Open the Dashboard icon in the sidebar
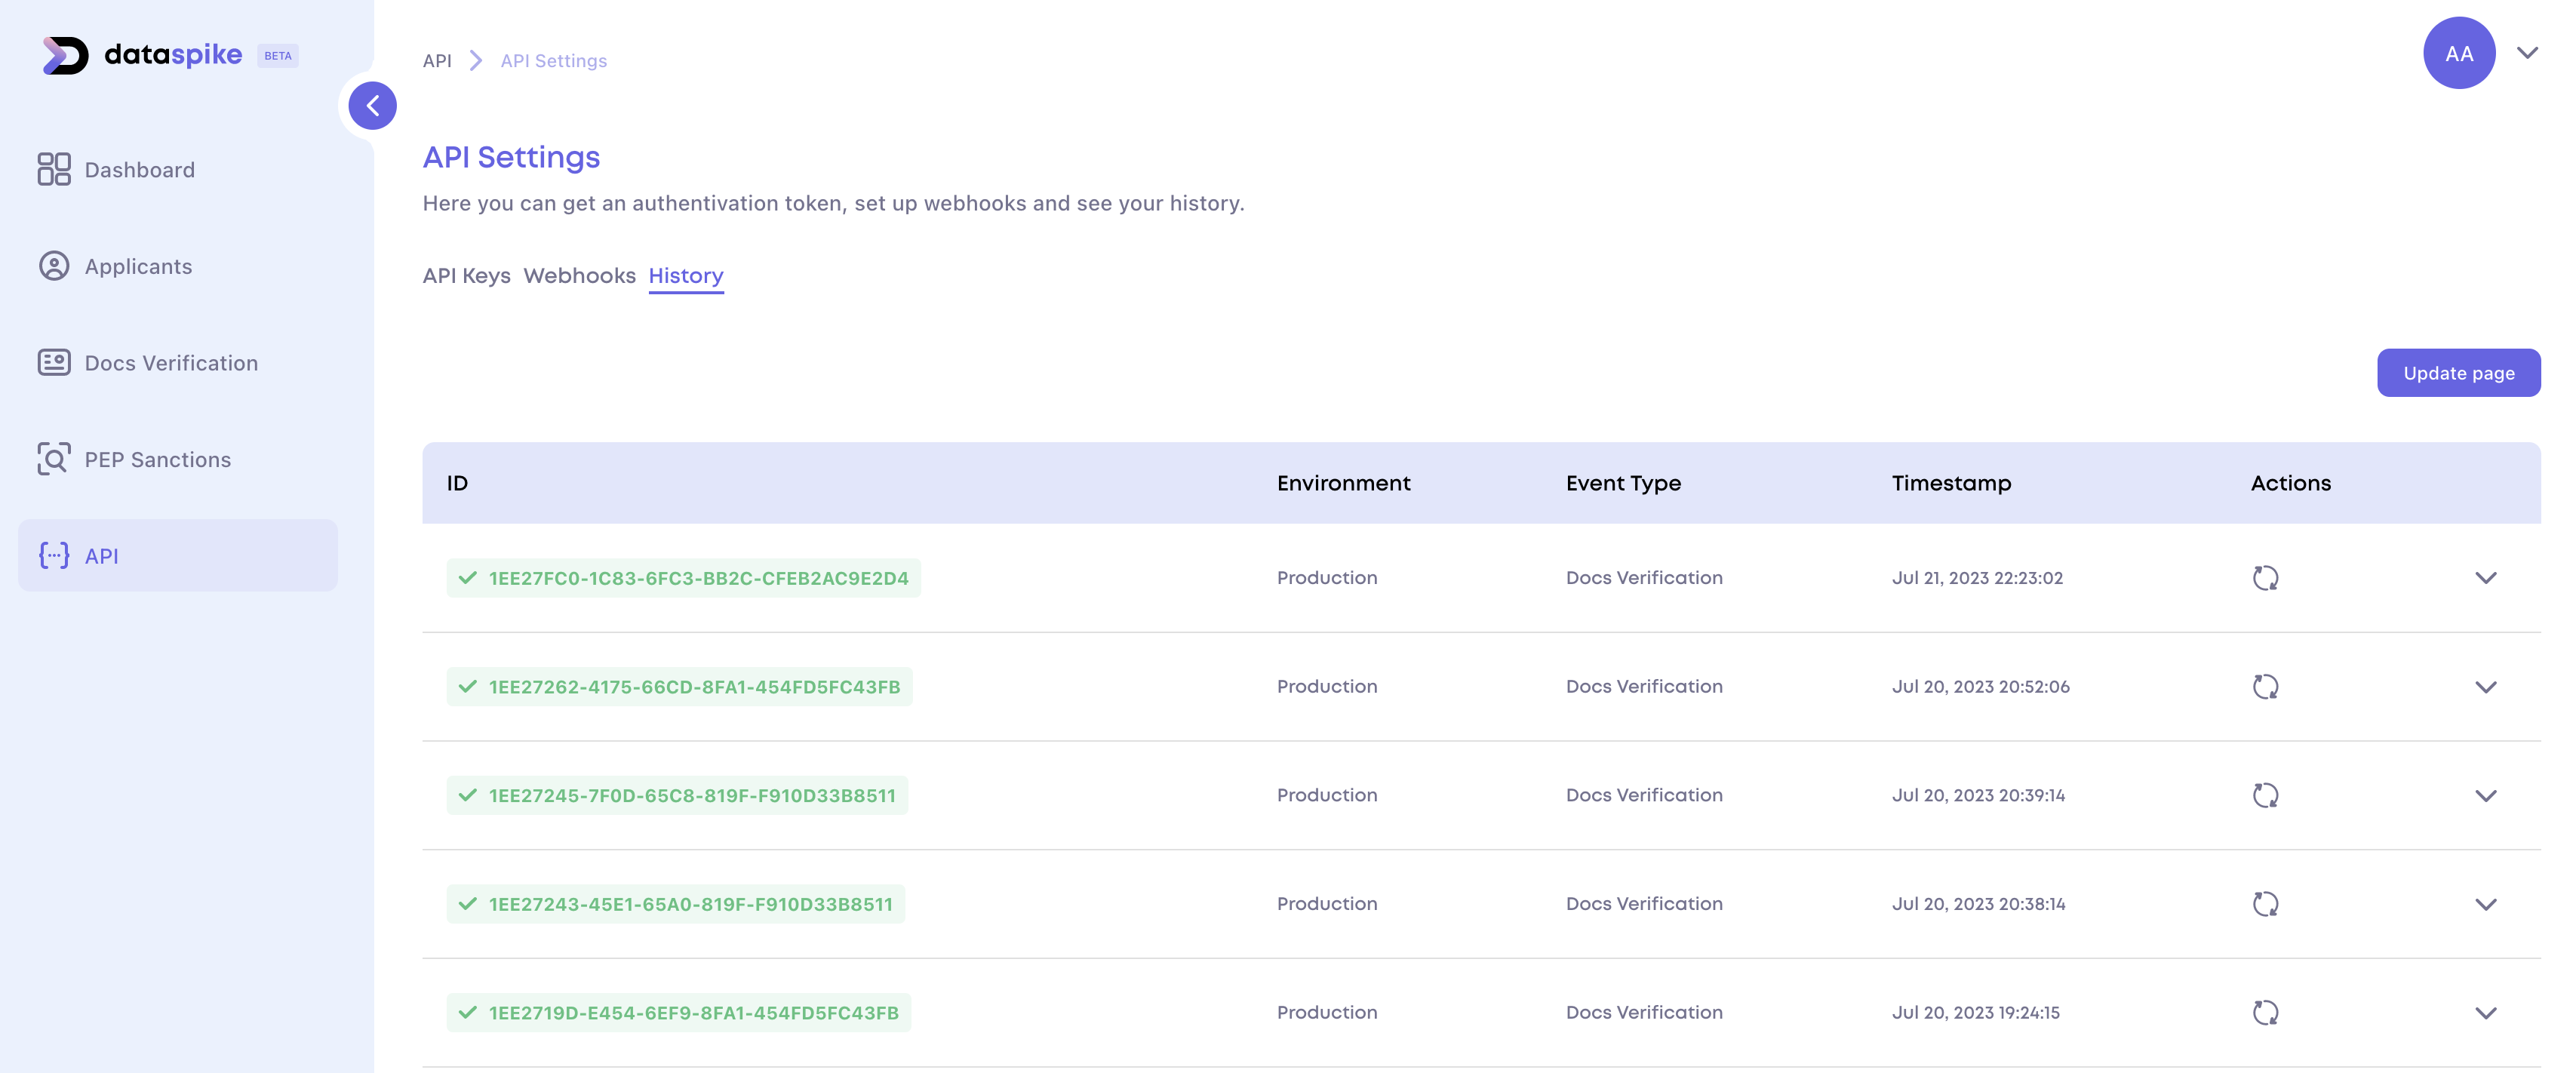The width and height of the screenshot is (2576, 1073). click(54, 169)
